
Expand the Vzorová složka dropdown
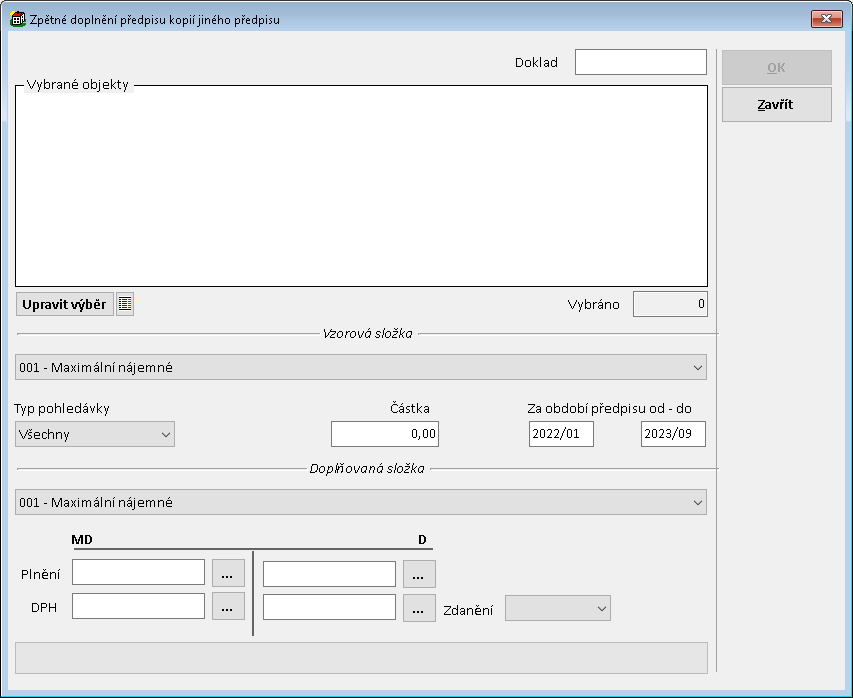pos(697,368)
